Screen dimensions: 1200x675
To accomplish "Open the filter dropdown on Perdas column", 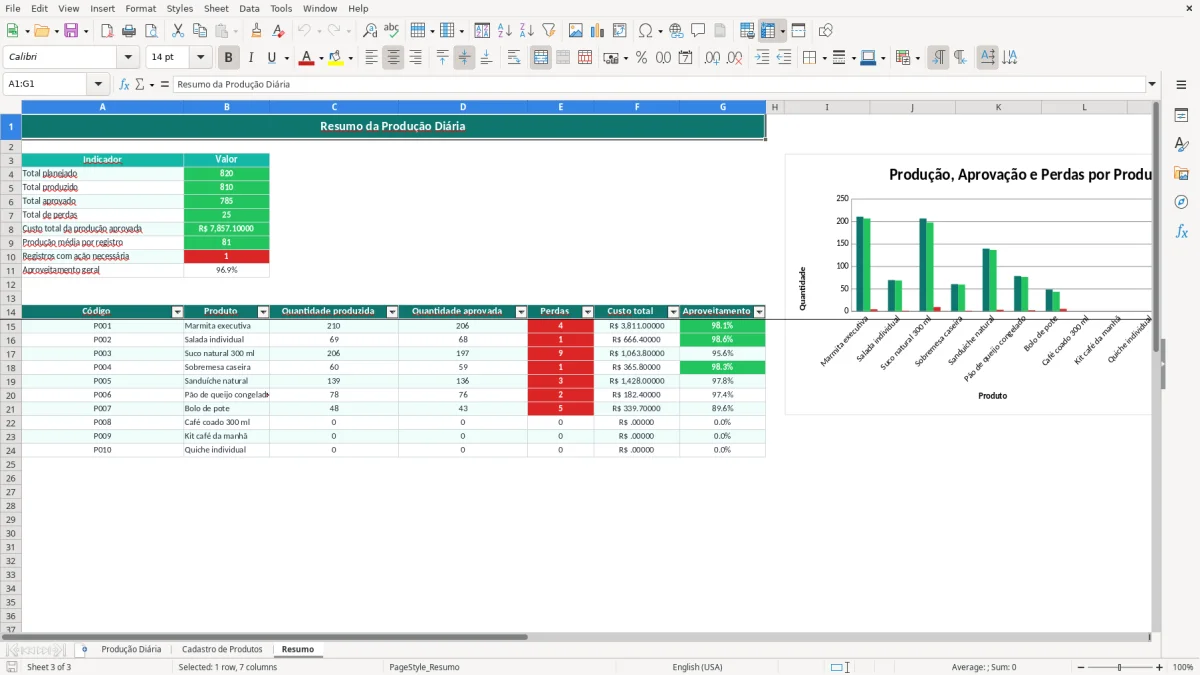I will [x=588, y=312].
